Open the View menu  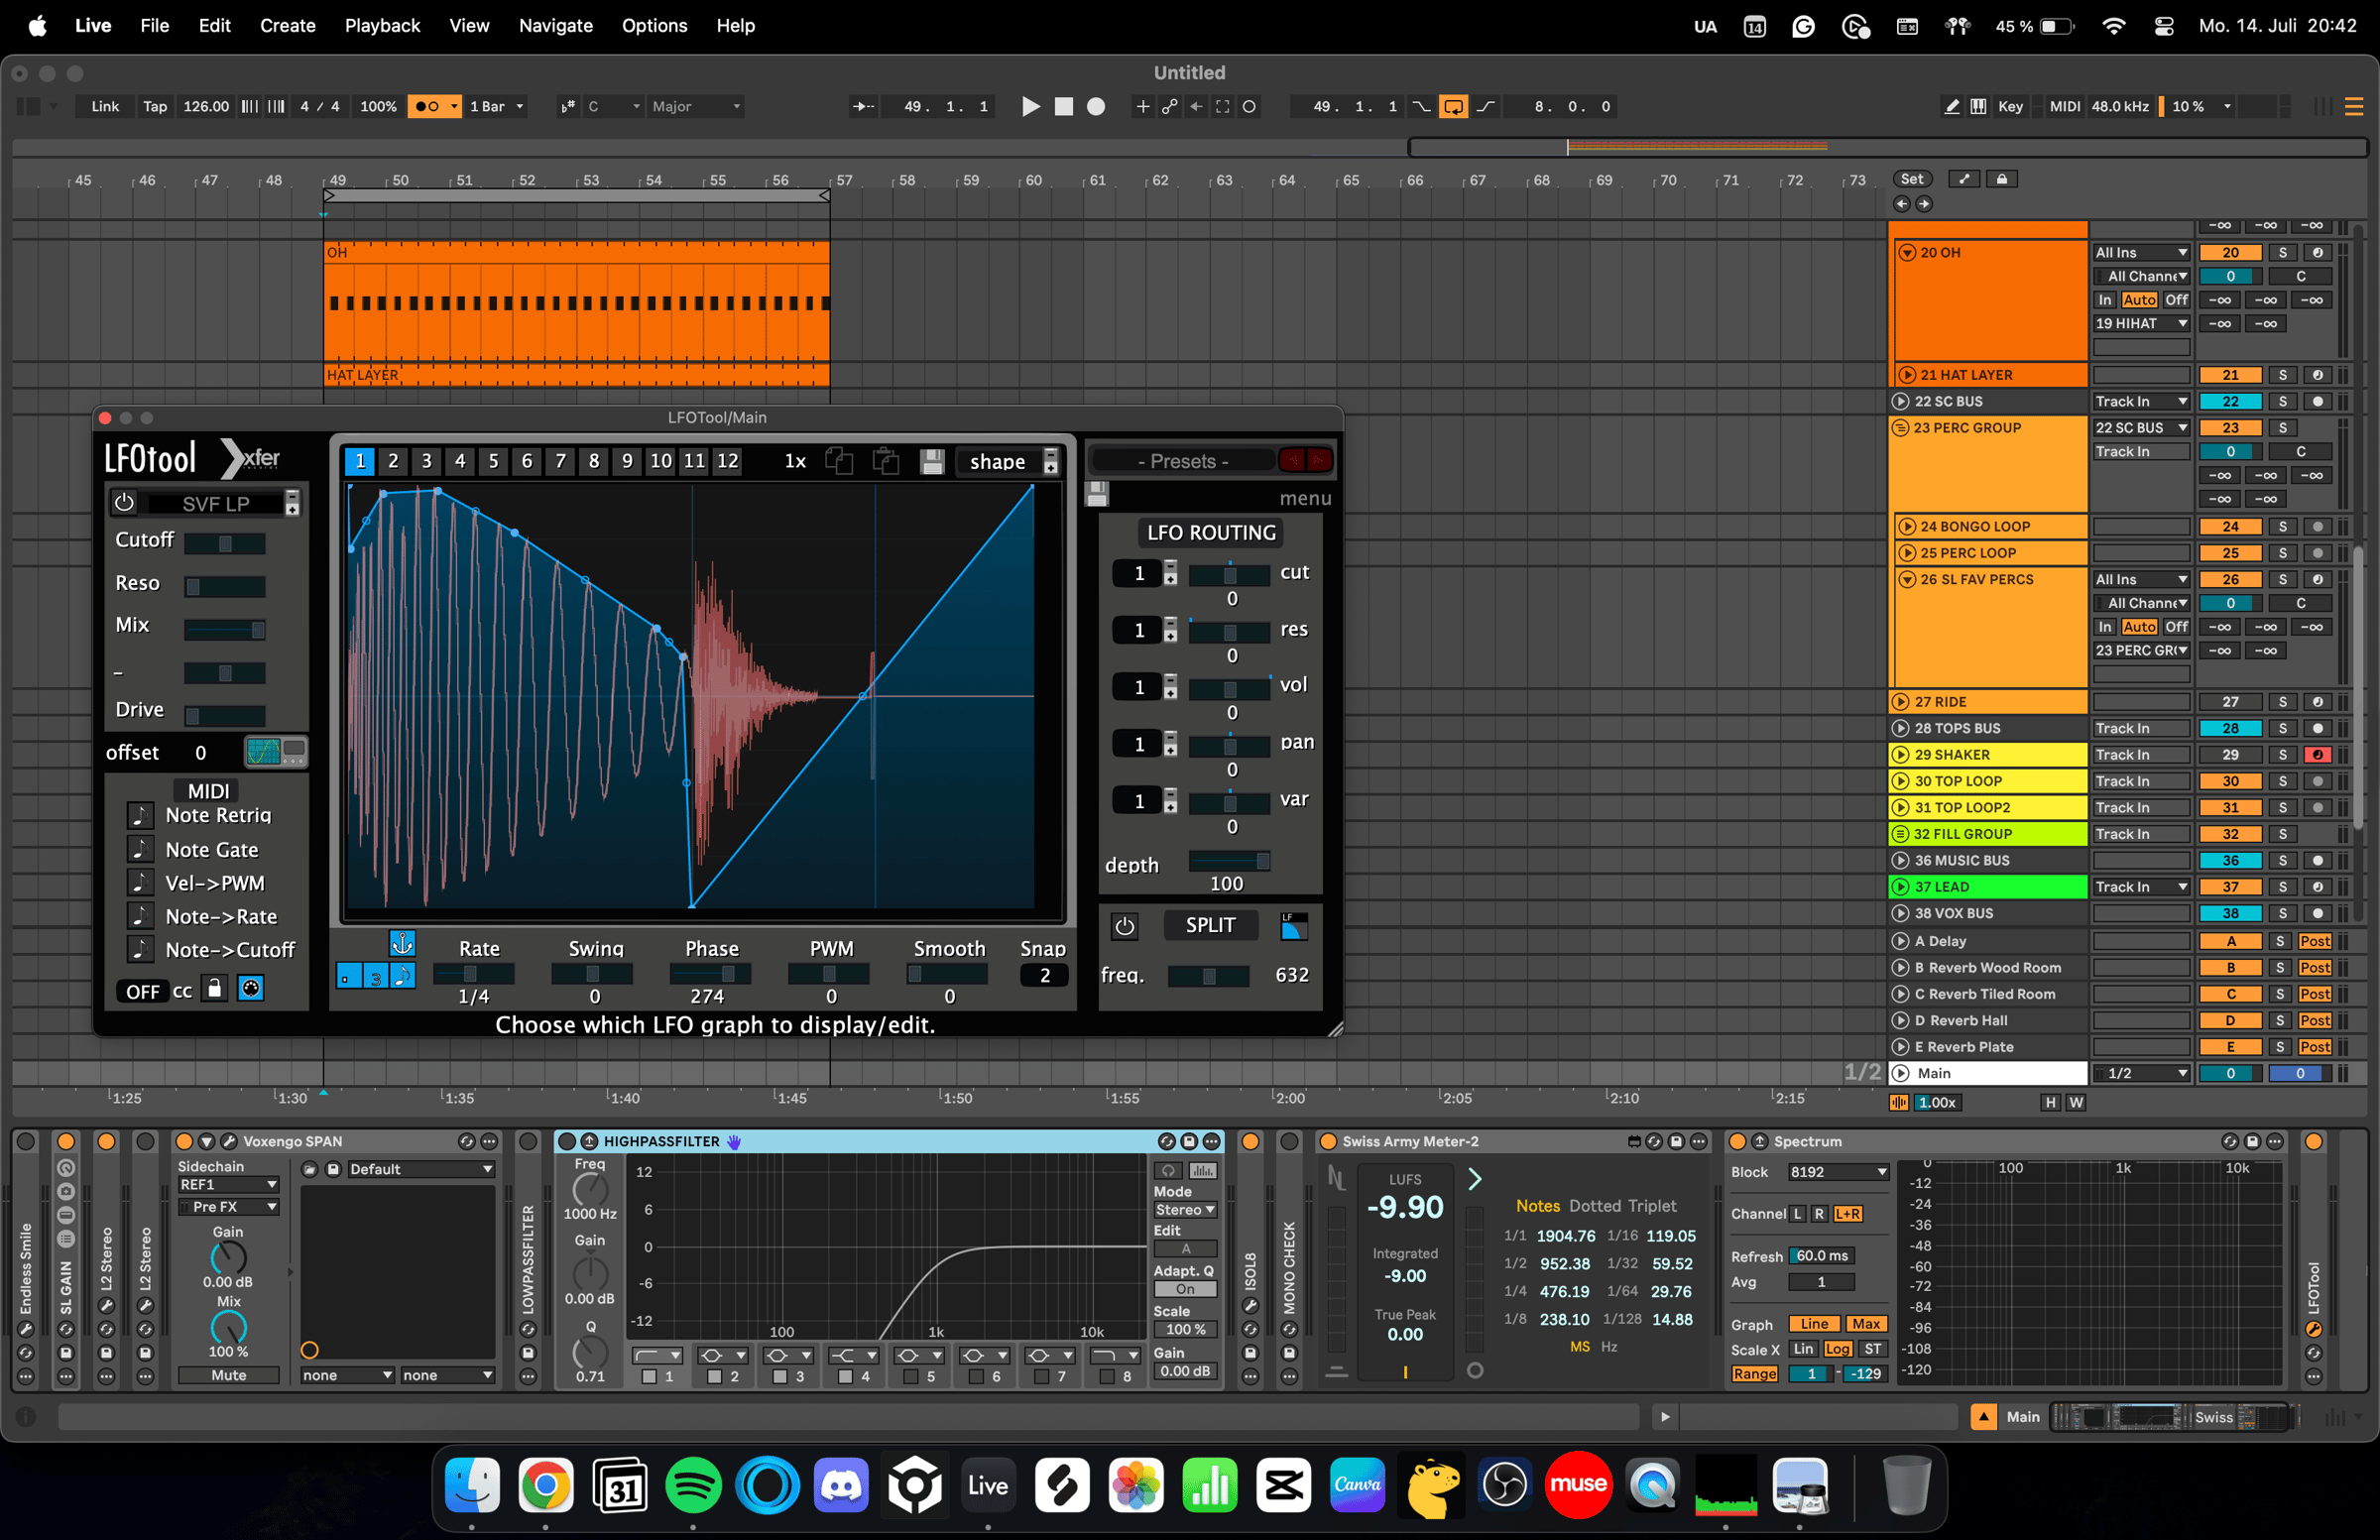(x=469, y=26)
